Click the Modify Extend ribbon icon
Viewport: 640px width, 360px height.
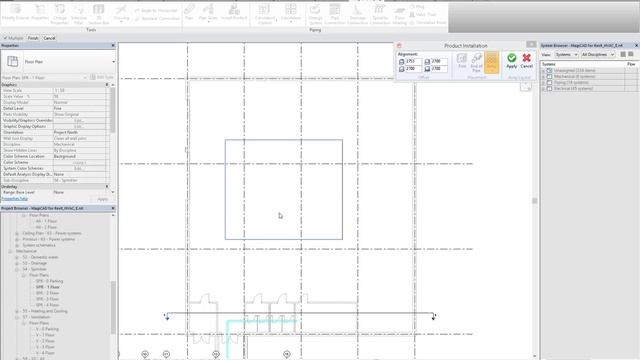pyautogui.click(x=16, y=13)
